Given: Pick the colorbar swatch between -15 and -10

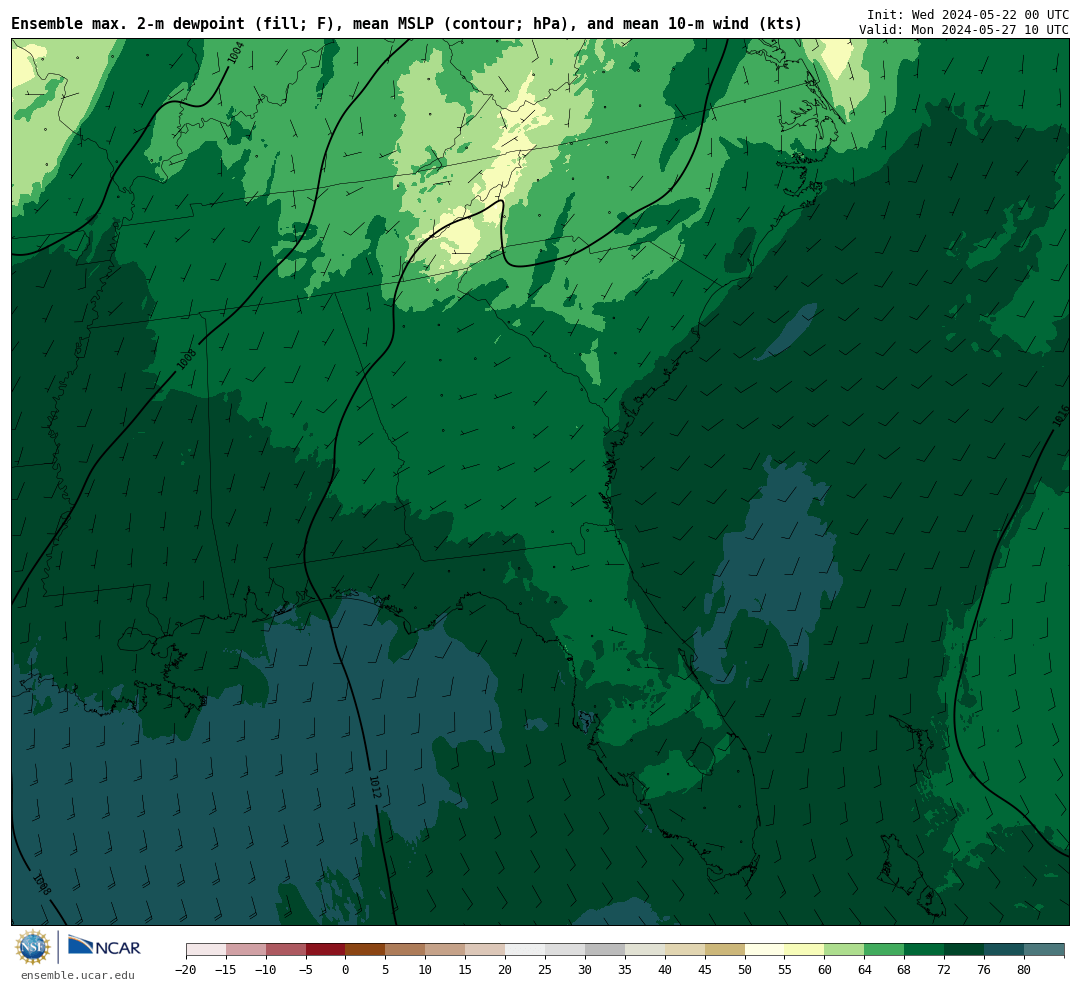Looking at the screenshot, I should (246, 950).
